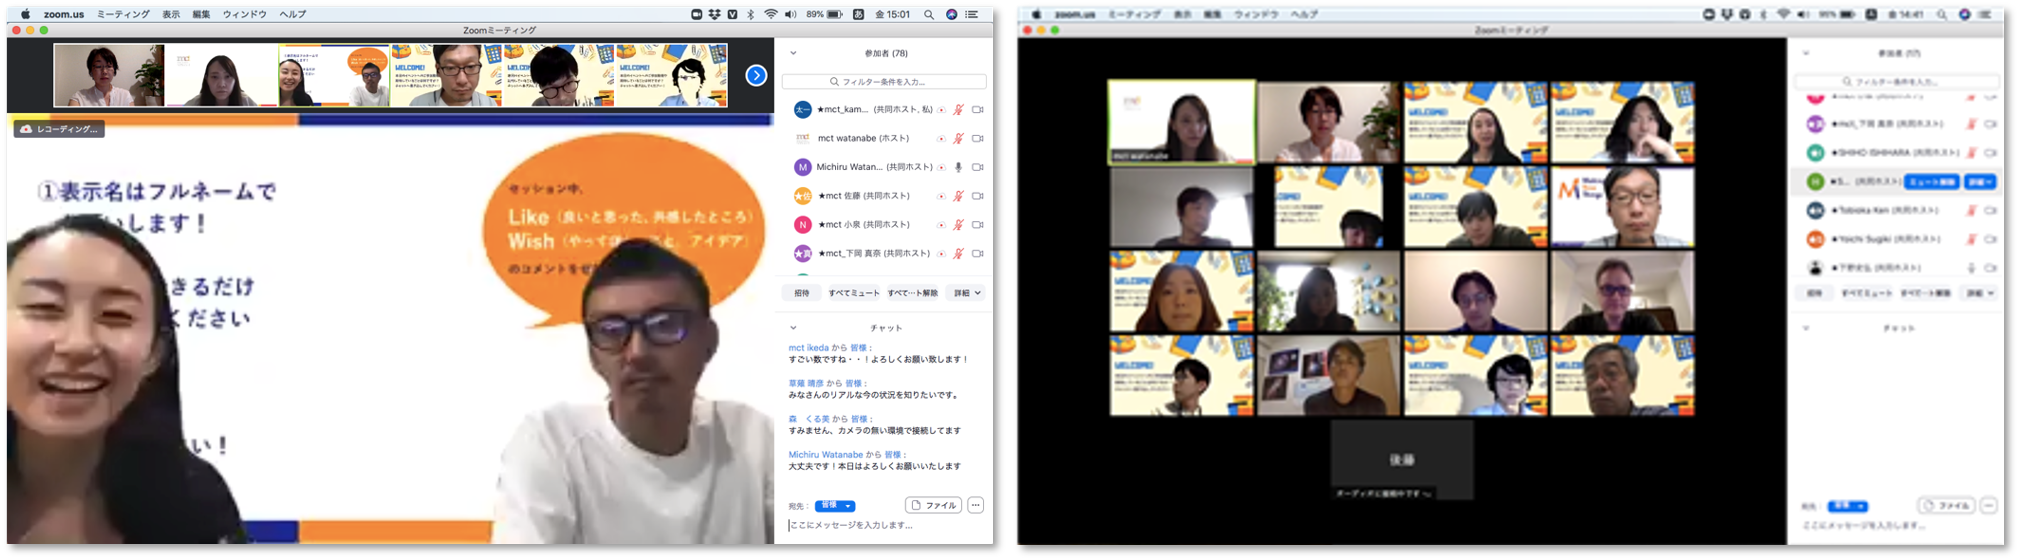The image size is (2017, 558).
Task: Open ウィンドウ menu in the 15:01 menu bar
Action: point(244,15)
